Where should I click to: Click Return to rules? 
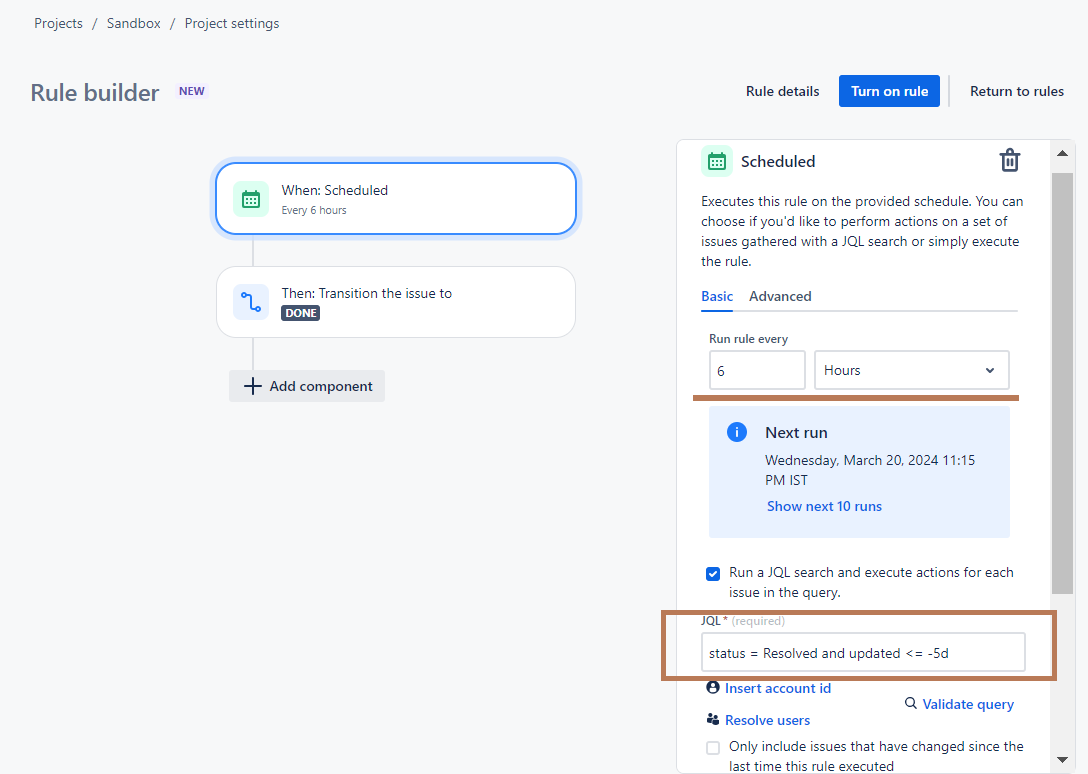click(1017, 90)
